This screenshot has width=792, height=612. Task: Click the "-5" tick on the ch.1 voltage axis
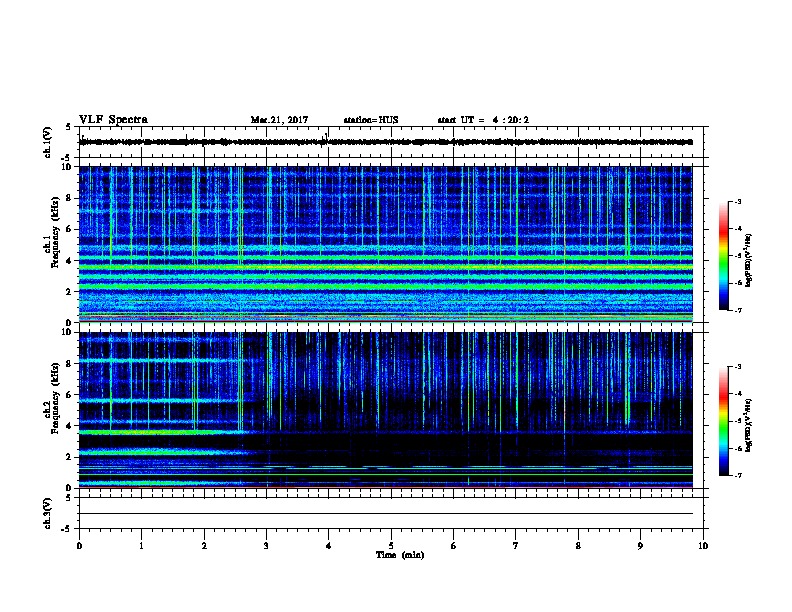[x=67, y=158]
